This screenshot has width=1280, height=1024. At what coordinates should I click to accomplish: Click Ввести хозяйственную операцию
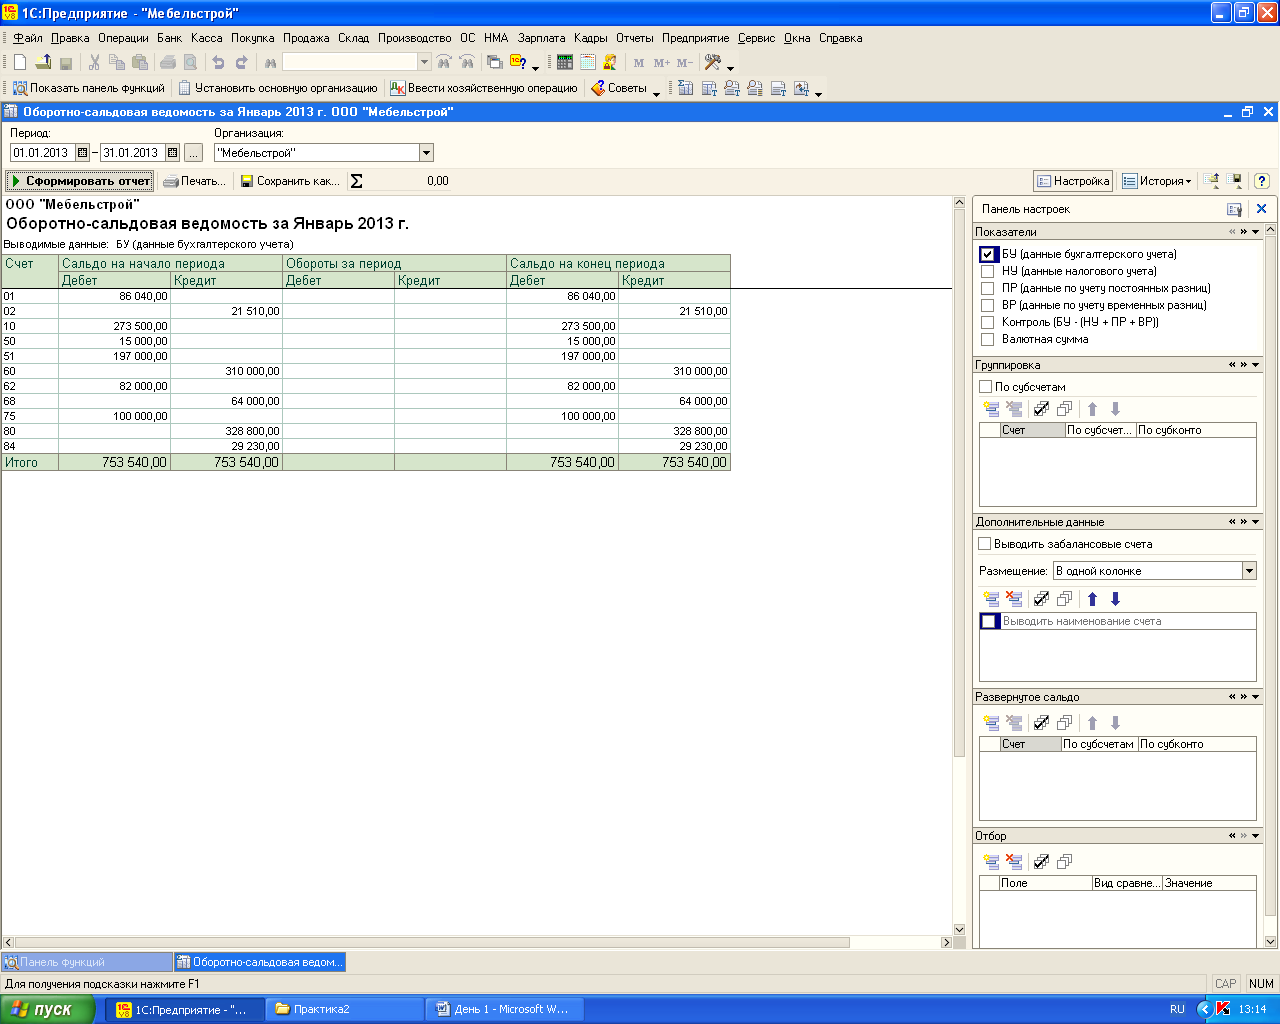coord(484,88)
